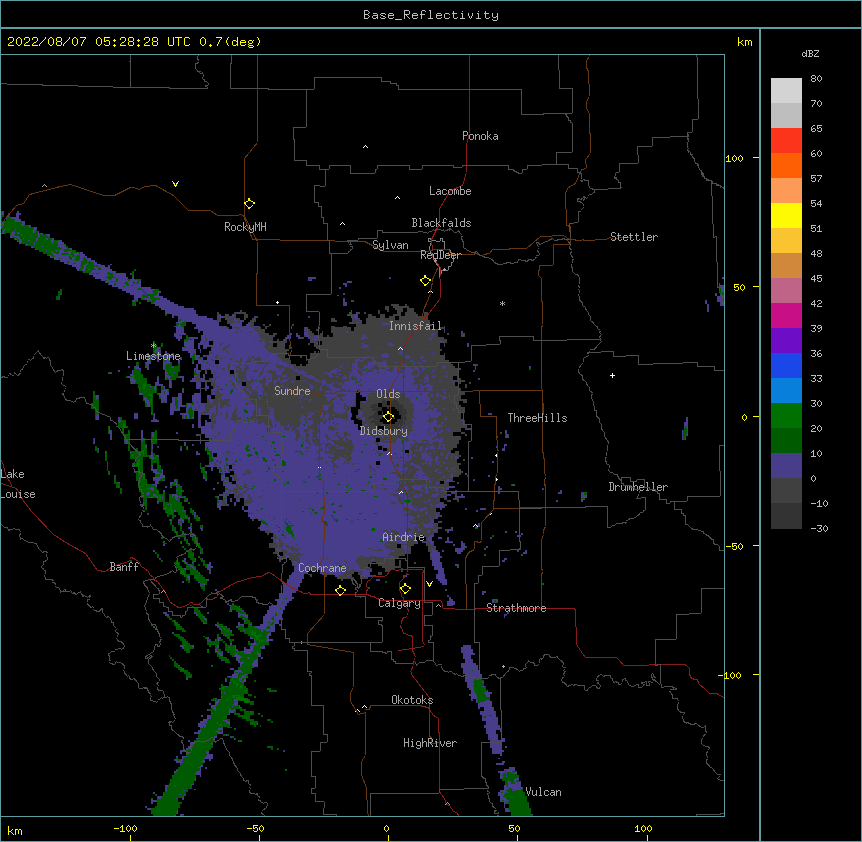The width and height of the screenshot is (862, 842).
Task: Select the blue 36–33 dBZ legend swatch
Action: (x=786, y=366)
